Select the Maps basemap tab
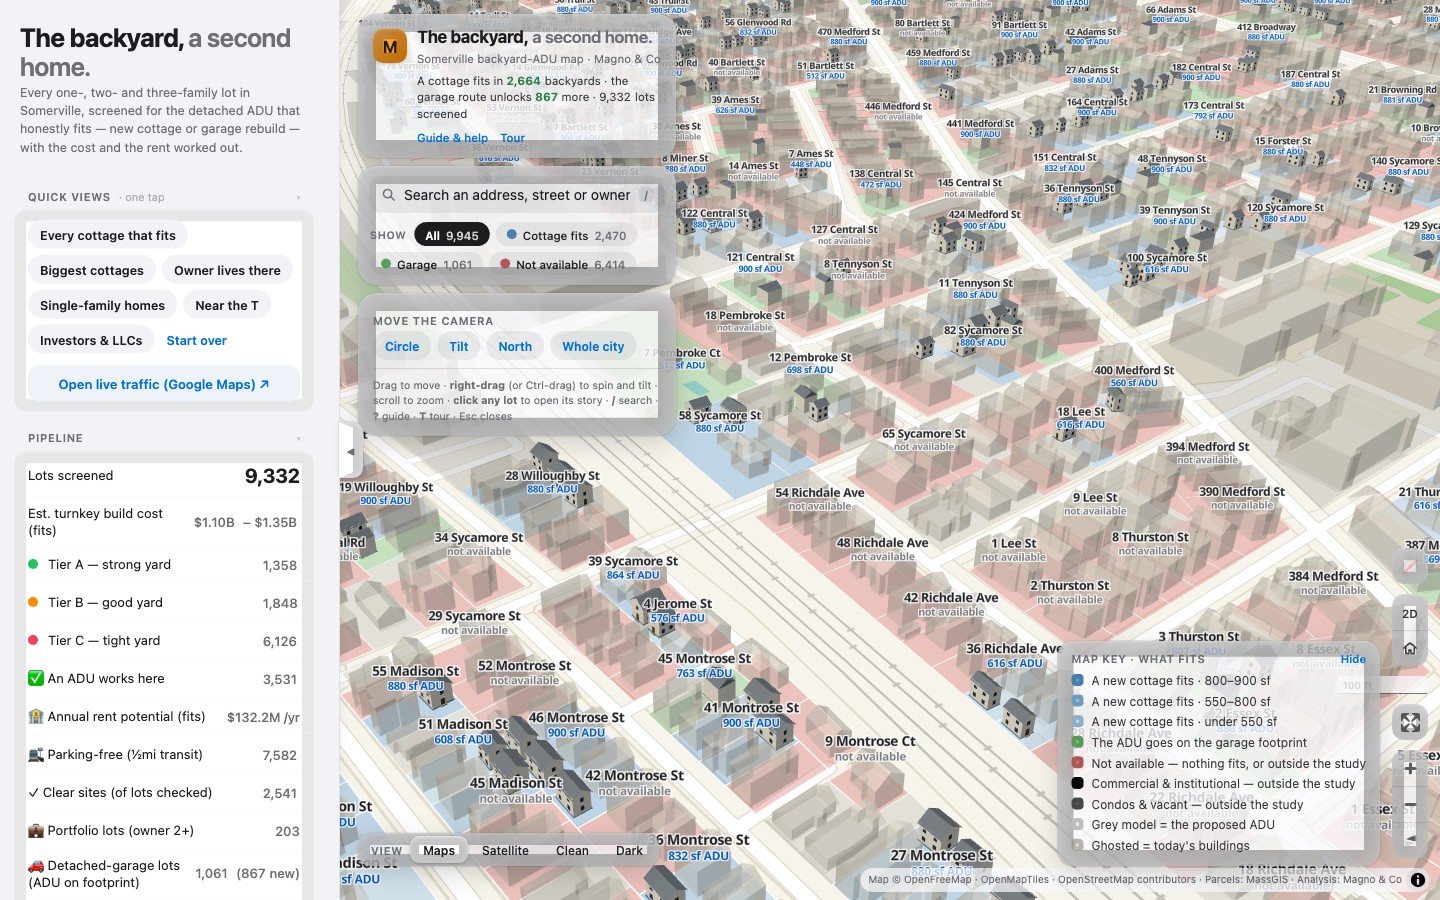1440x900 pixels. pyautogui.click(x=438, y=850)
